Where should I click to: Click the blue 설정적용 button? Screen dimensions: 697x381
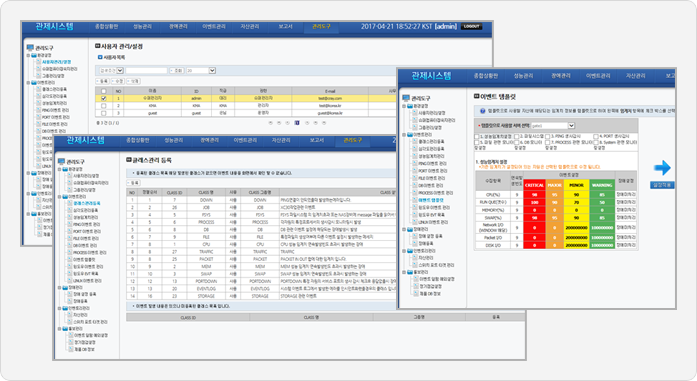tap(662, 184)
